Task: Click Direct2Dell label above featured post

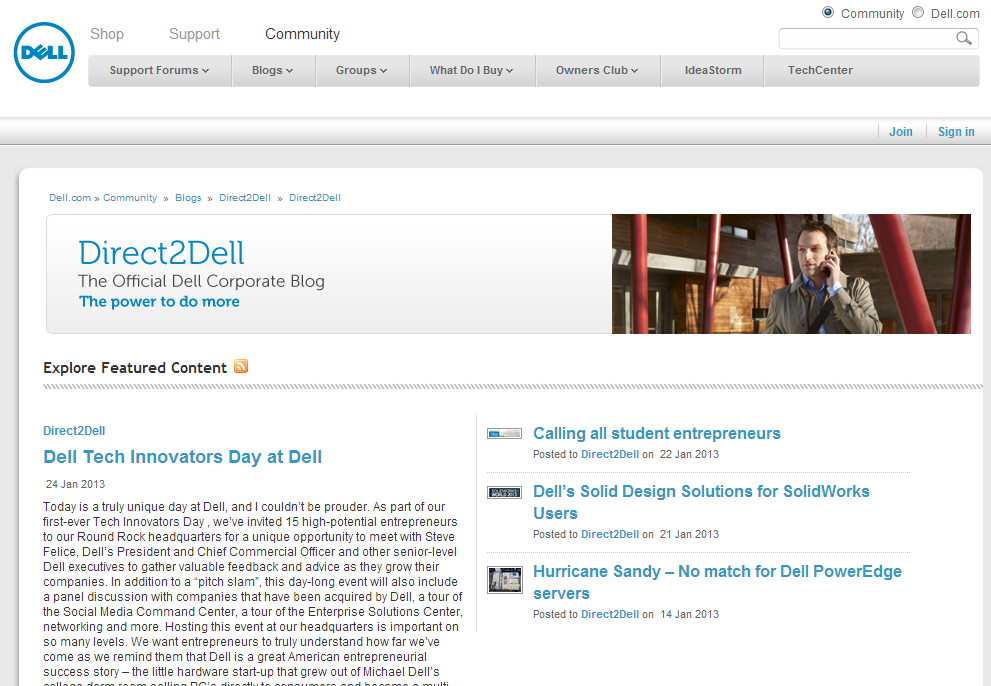Action: (74, 431)
